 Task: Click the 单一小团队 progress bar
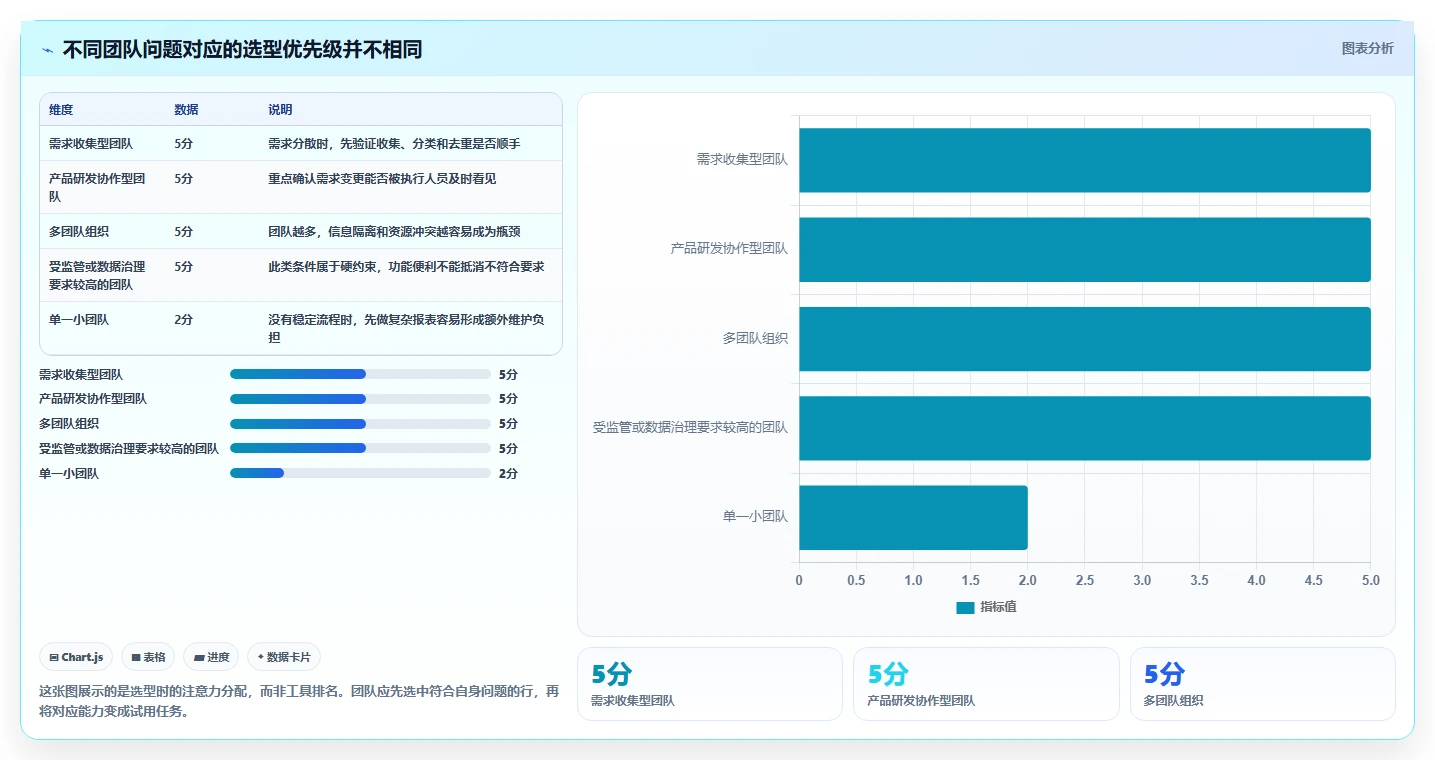[x=360, y=473]
